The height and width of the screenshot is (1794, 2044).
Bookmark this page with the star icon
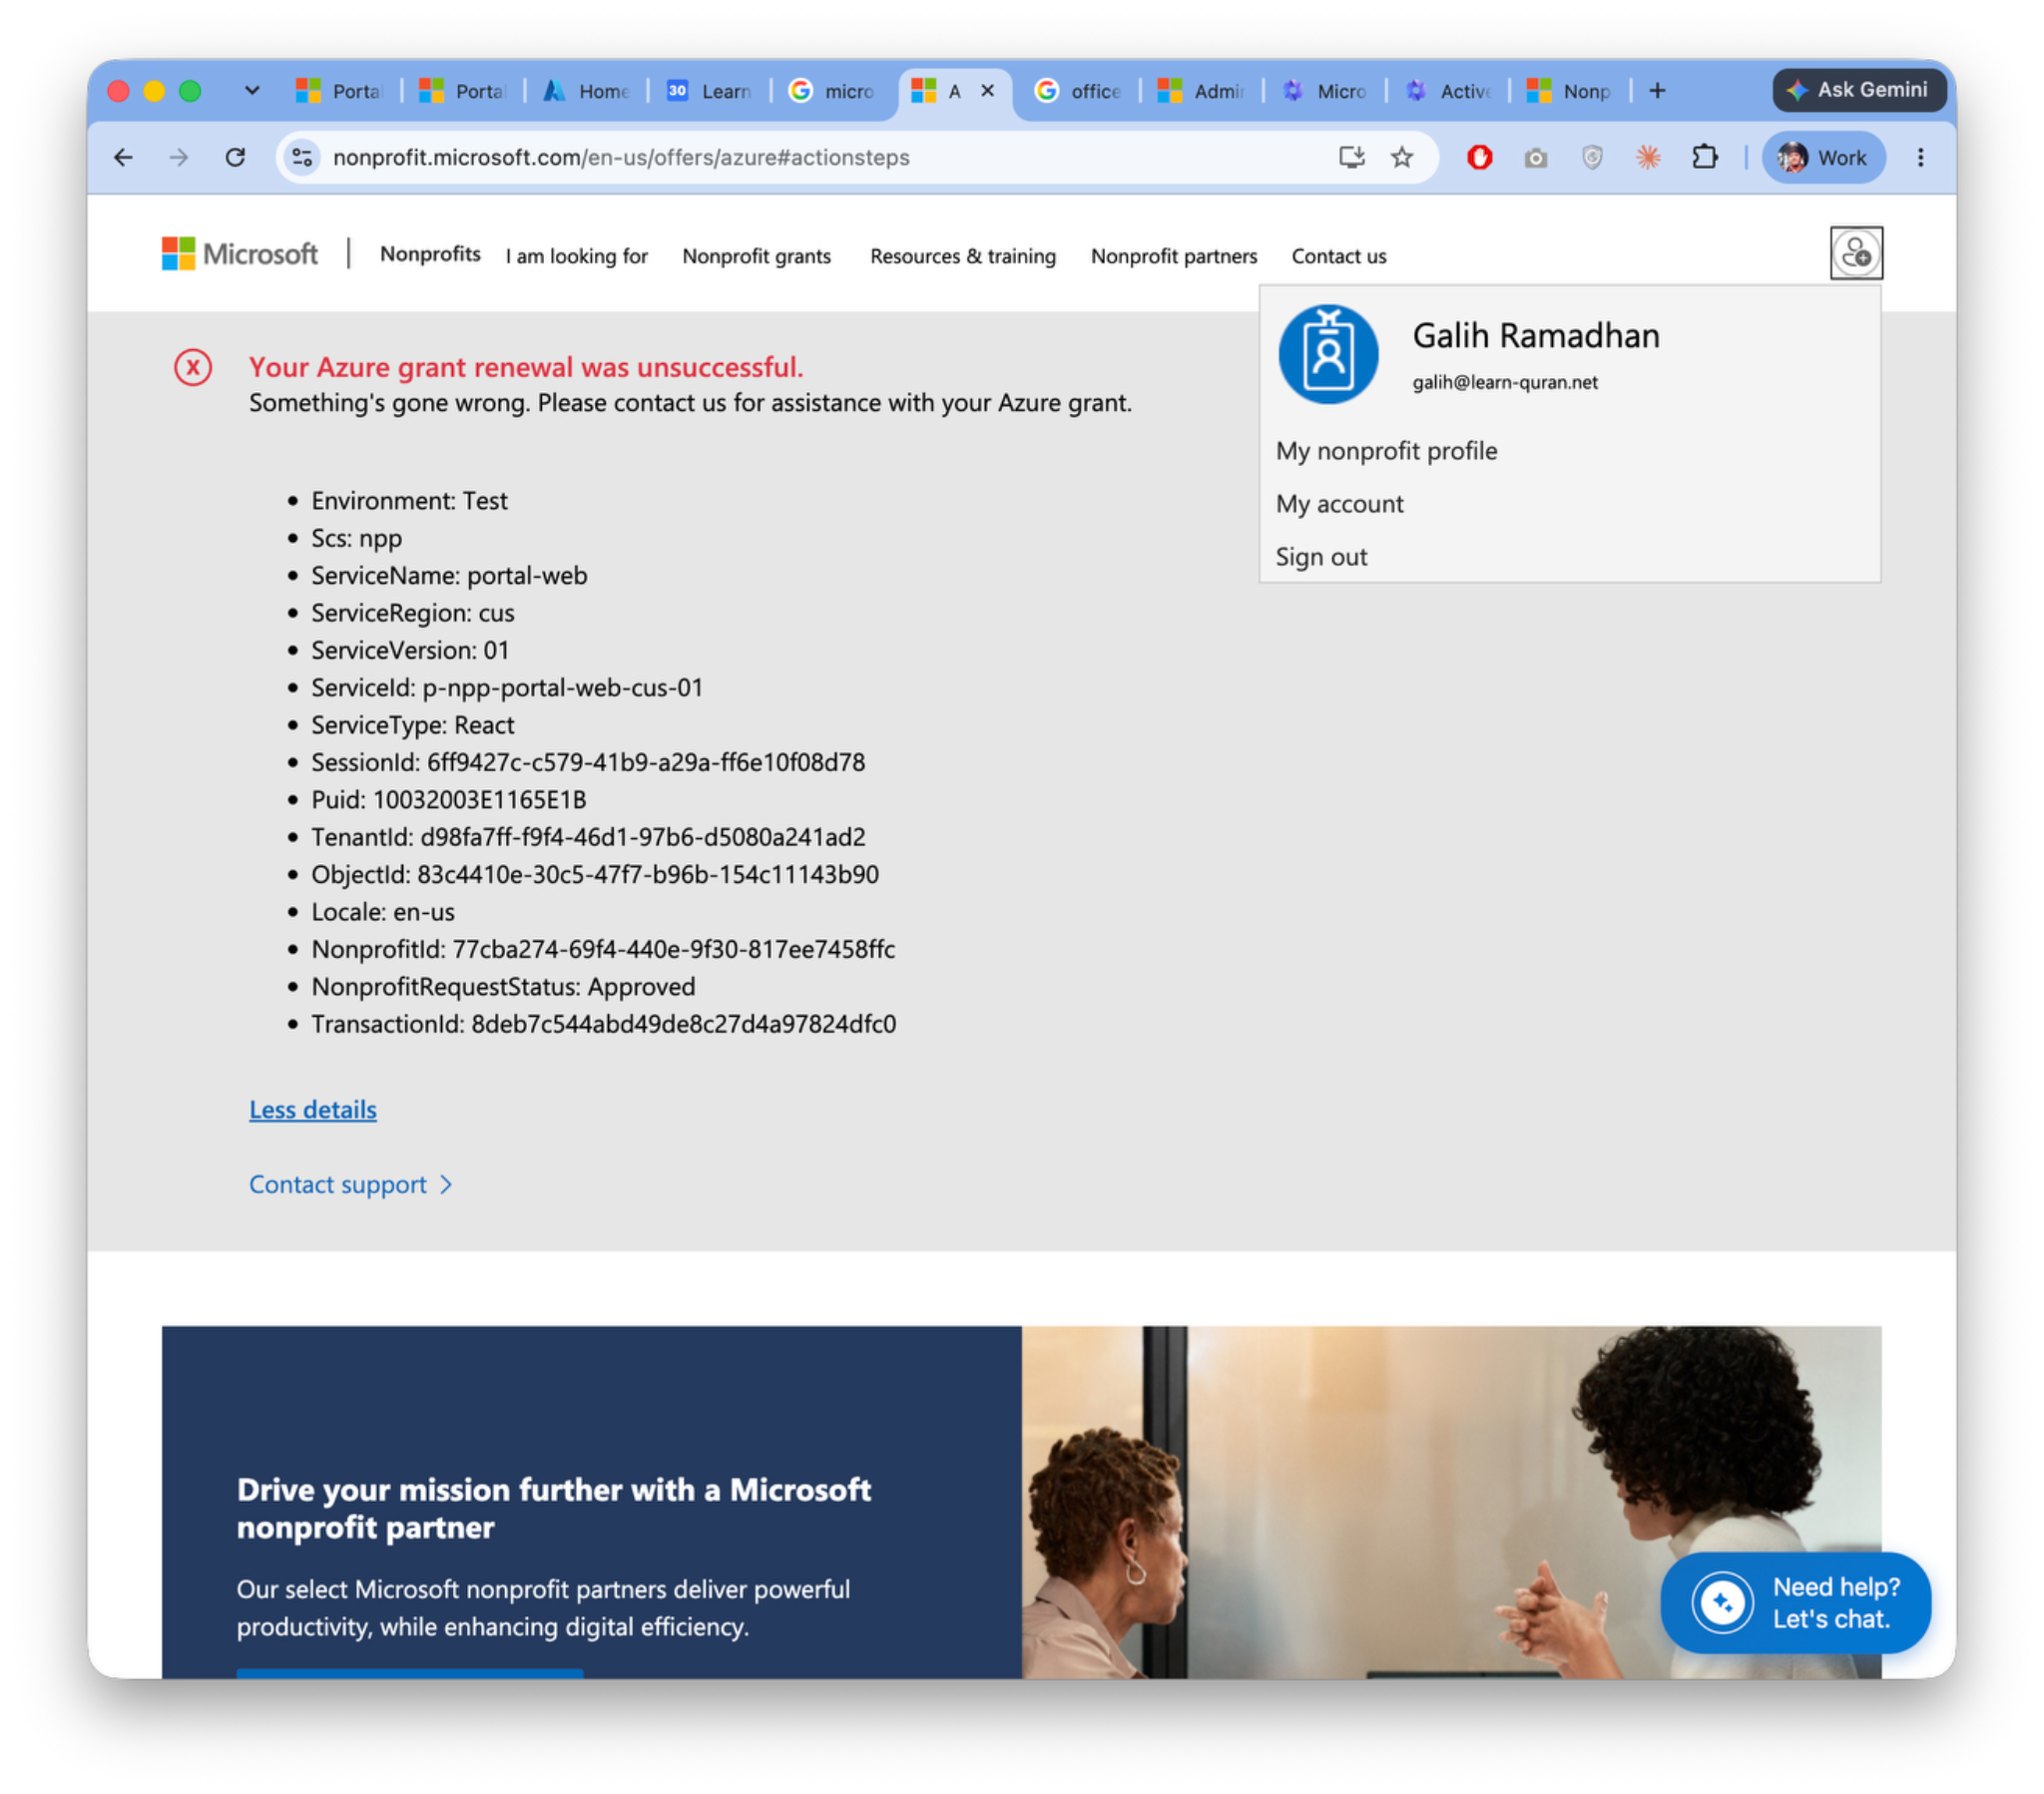click(x=1402, y=157)
